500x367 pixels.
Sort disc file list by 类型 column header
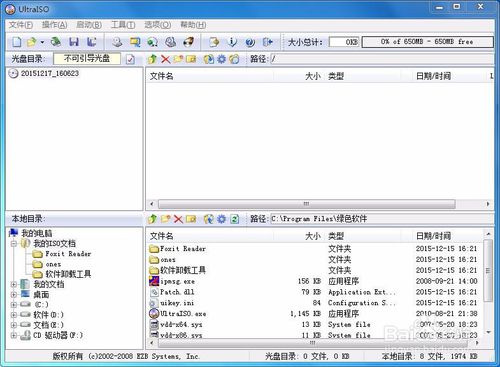(x=362, y=76)
